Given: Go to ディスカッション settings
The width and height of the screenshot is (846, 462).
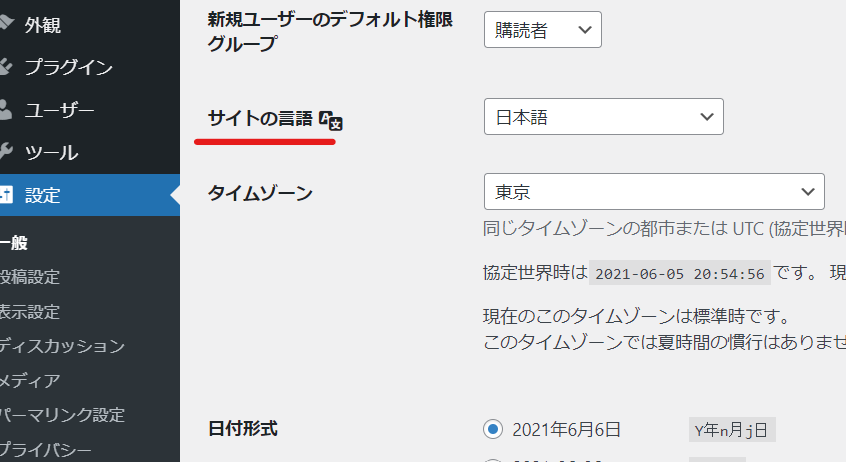Looking at the screenshot, I should coord(62,346).
